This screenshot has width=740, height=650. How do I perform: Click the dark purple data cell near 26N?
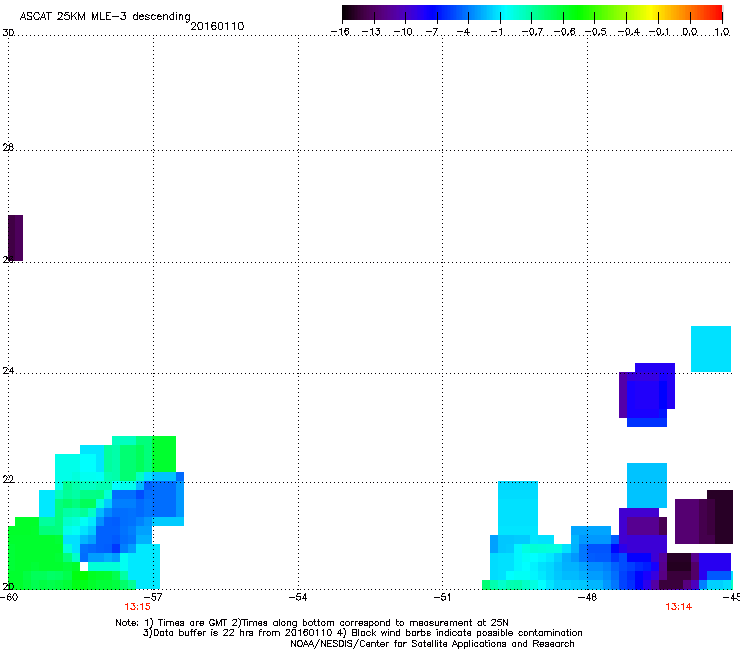click(16, 237)
